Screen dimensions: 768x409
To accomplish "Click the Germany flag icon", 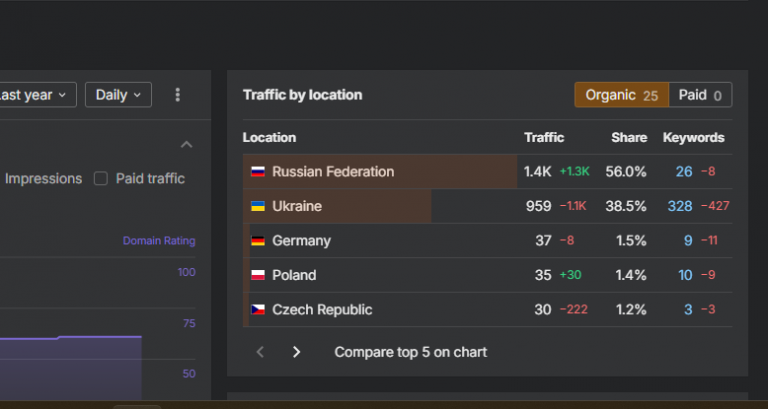I will pos(257,241).
